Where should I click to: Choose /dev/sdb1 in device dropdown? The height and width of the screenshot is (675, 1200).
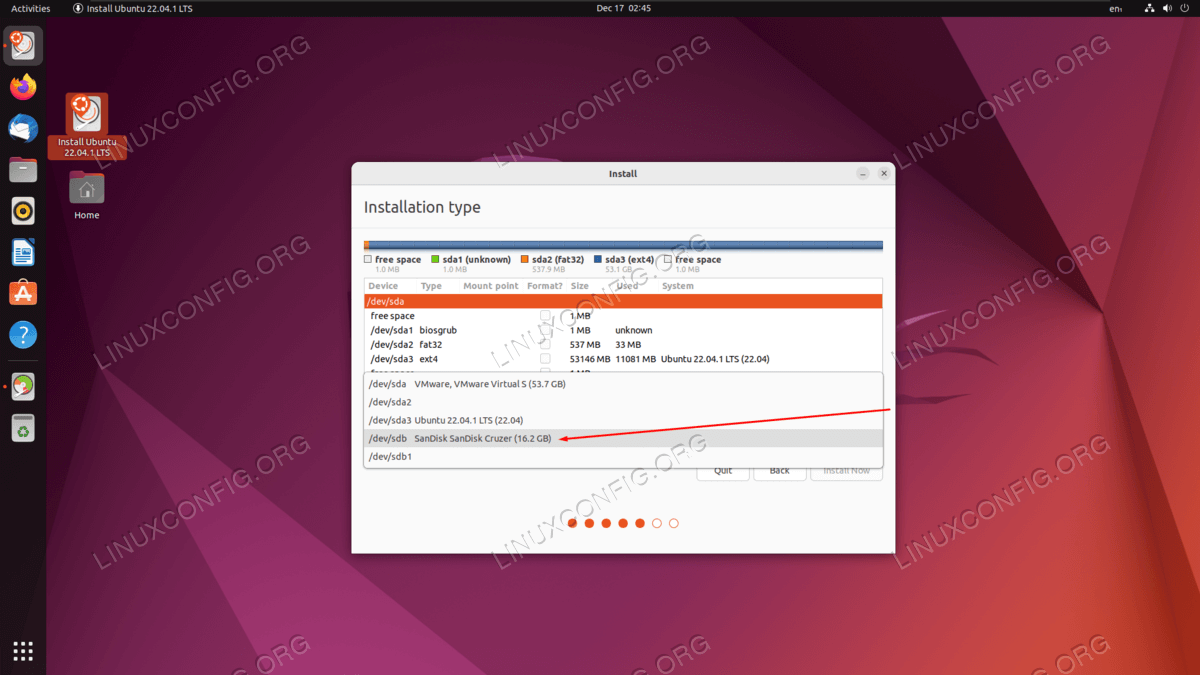coord(623,456)
